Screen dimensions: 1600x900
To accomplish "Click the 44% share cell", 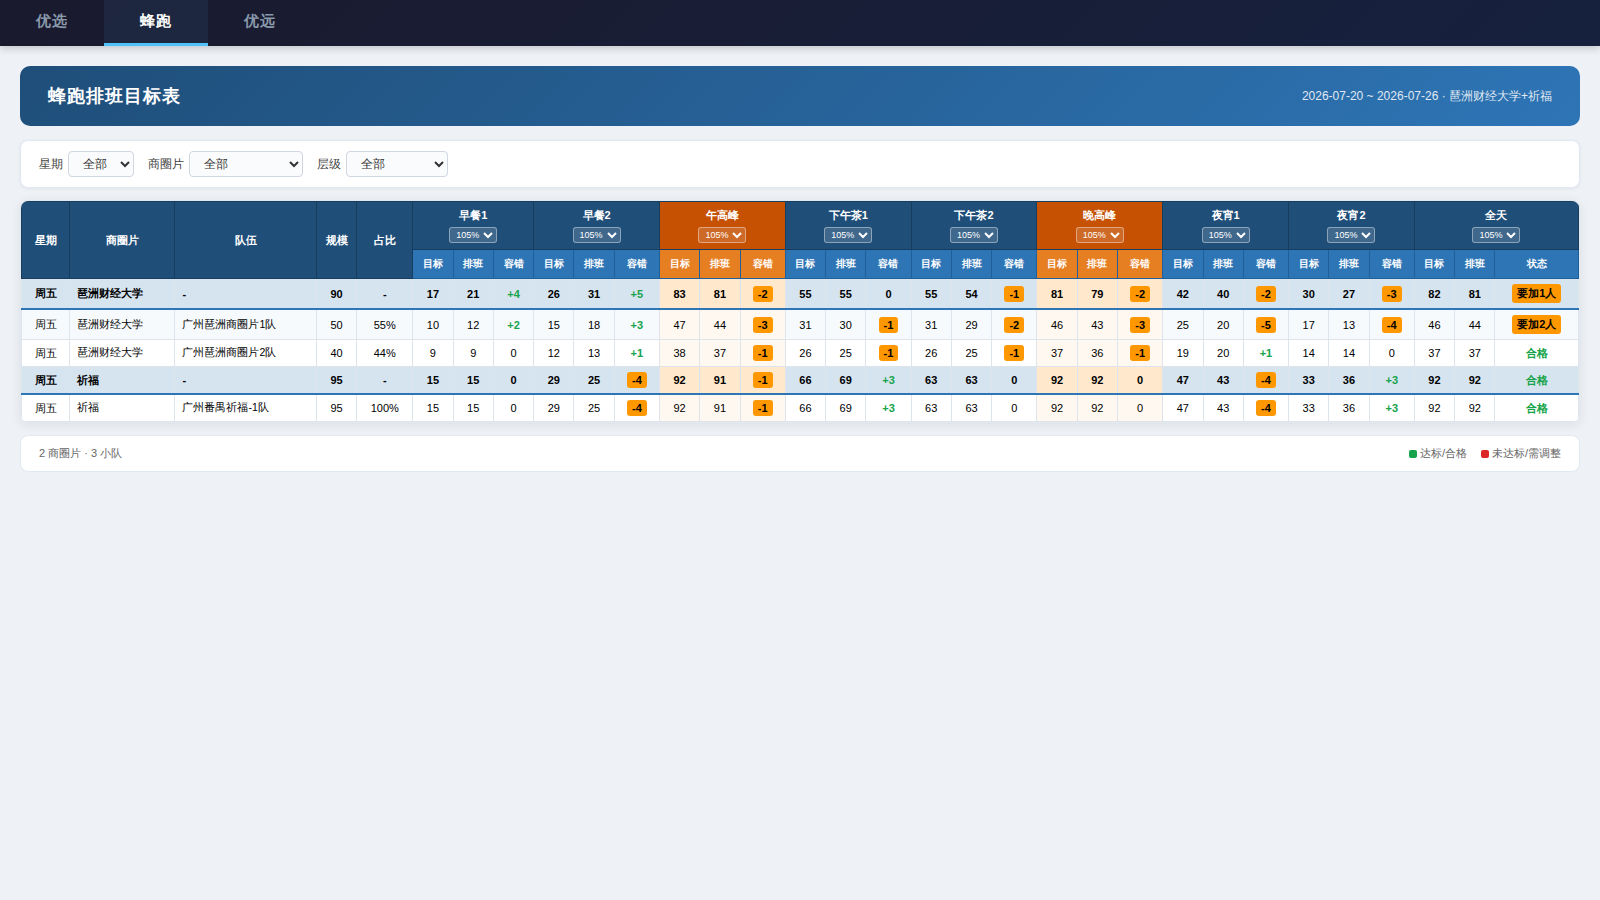I will [385, 353].
